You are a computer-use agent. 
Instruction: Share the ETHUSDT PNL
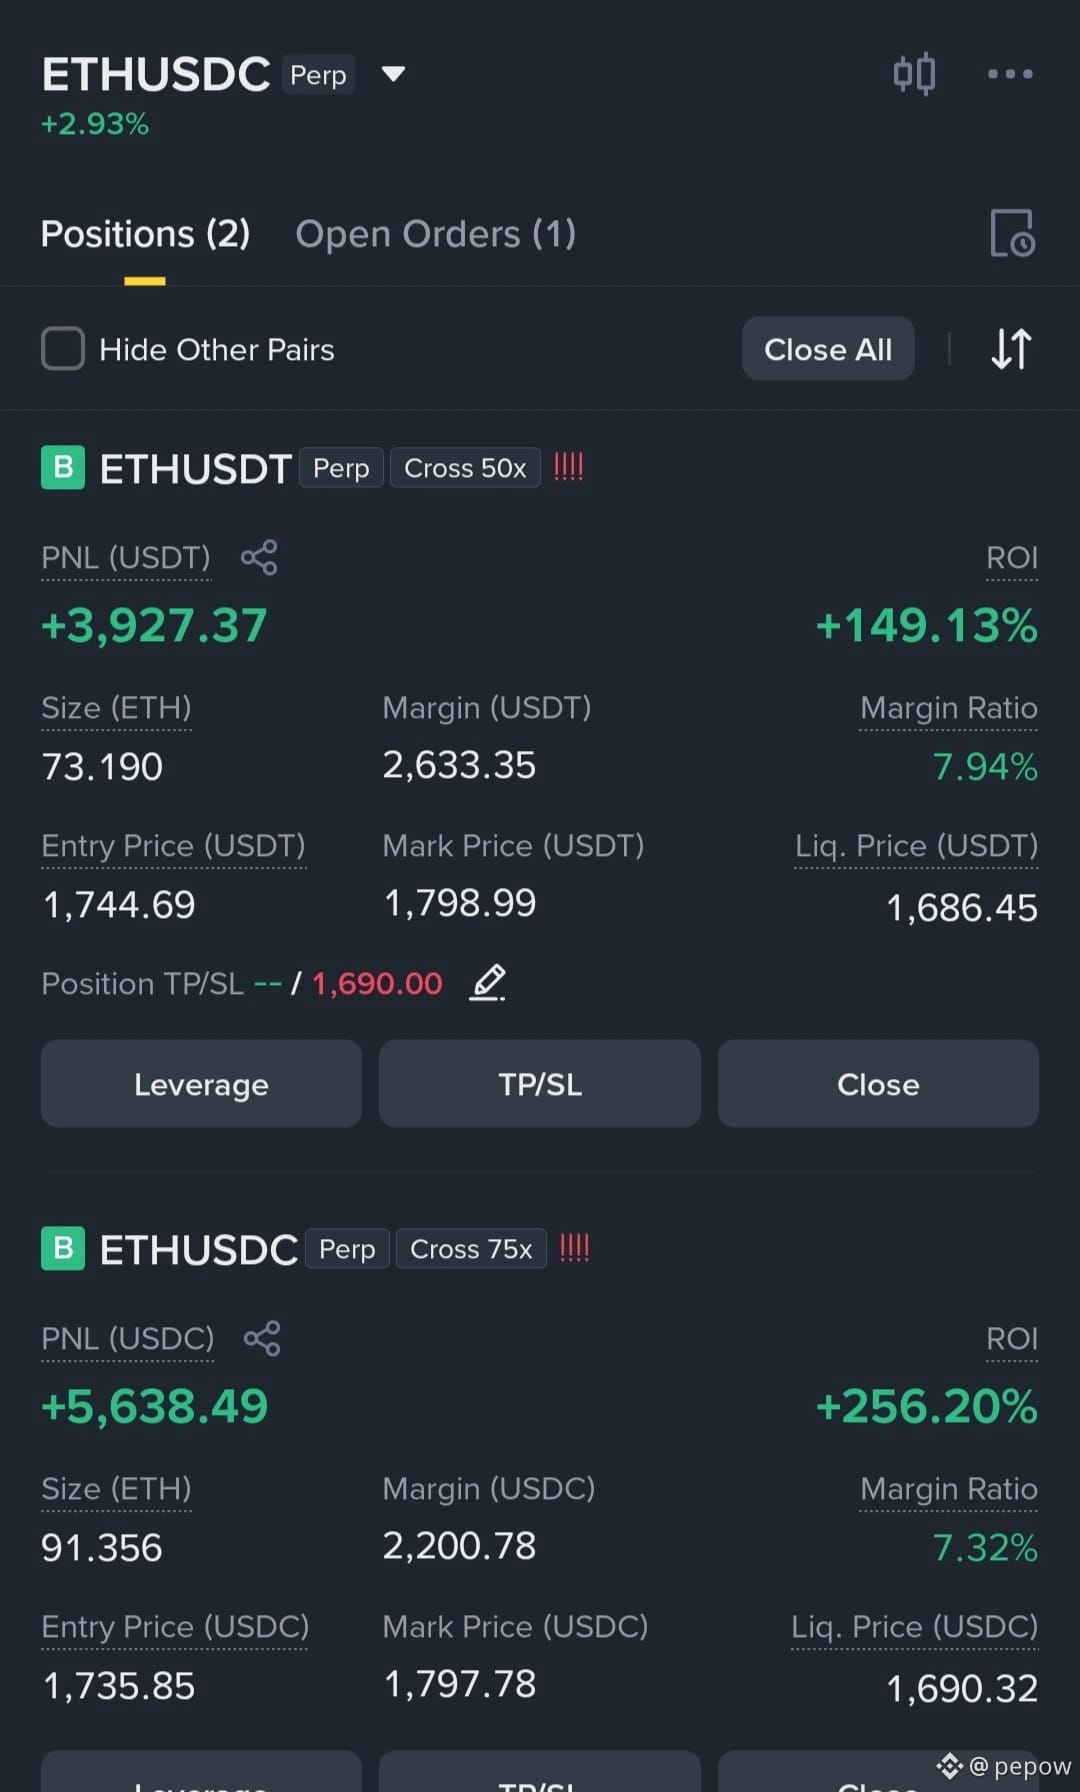point(259,557)
